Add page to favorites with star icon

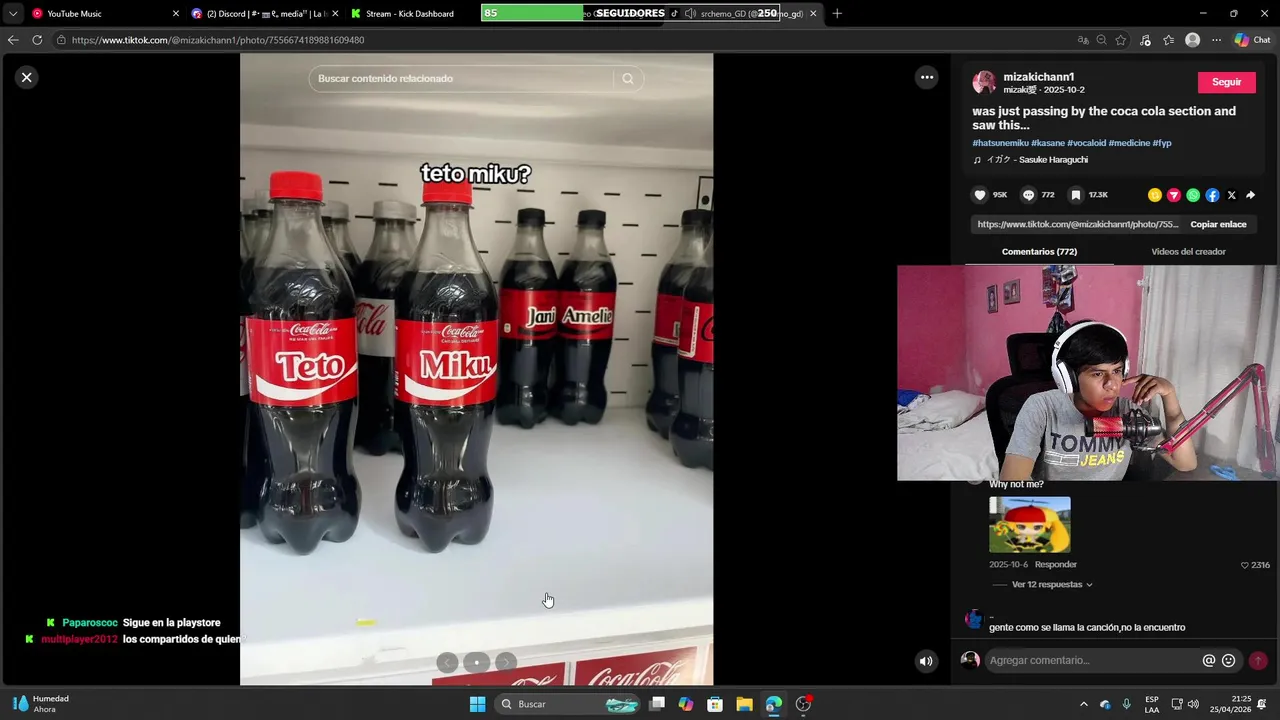(x=1121, y=40)
